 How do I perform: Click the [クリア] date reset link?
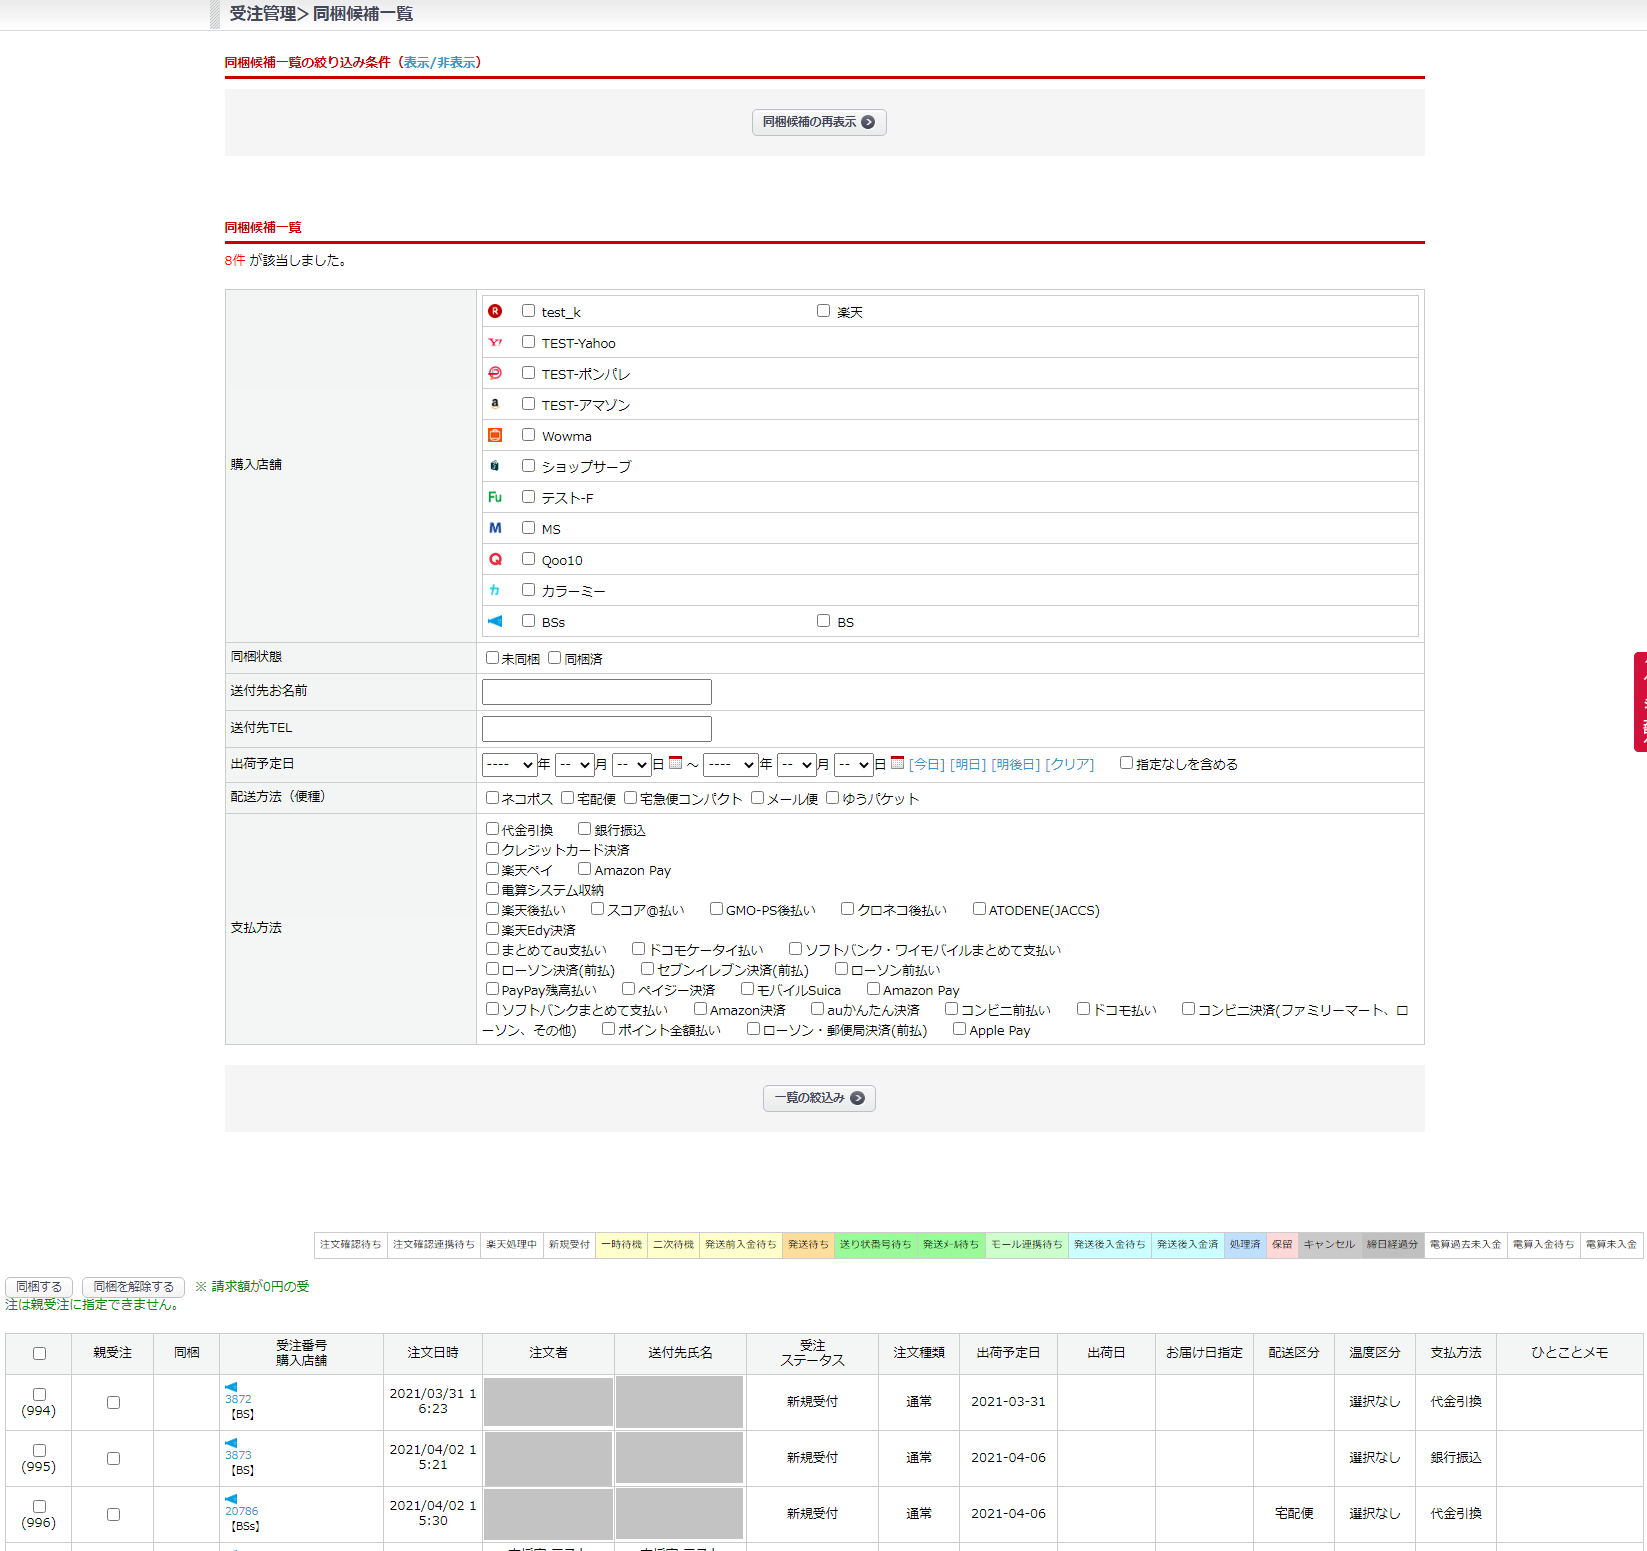[1070, 765]
